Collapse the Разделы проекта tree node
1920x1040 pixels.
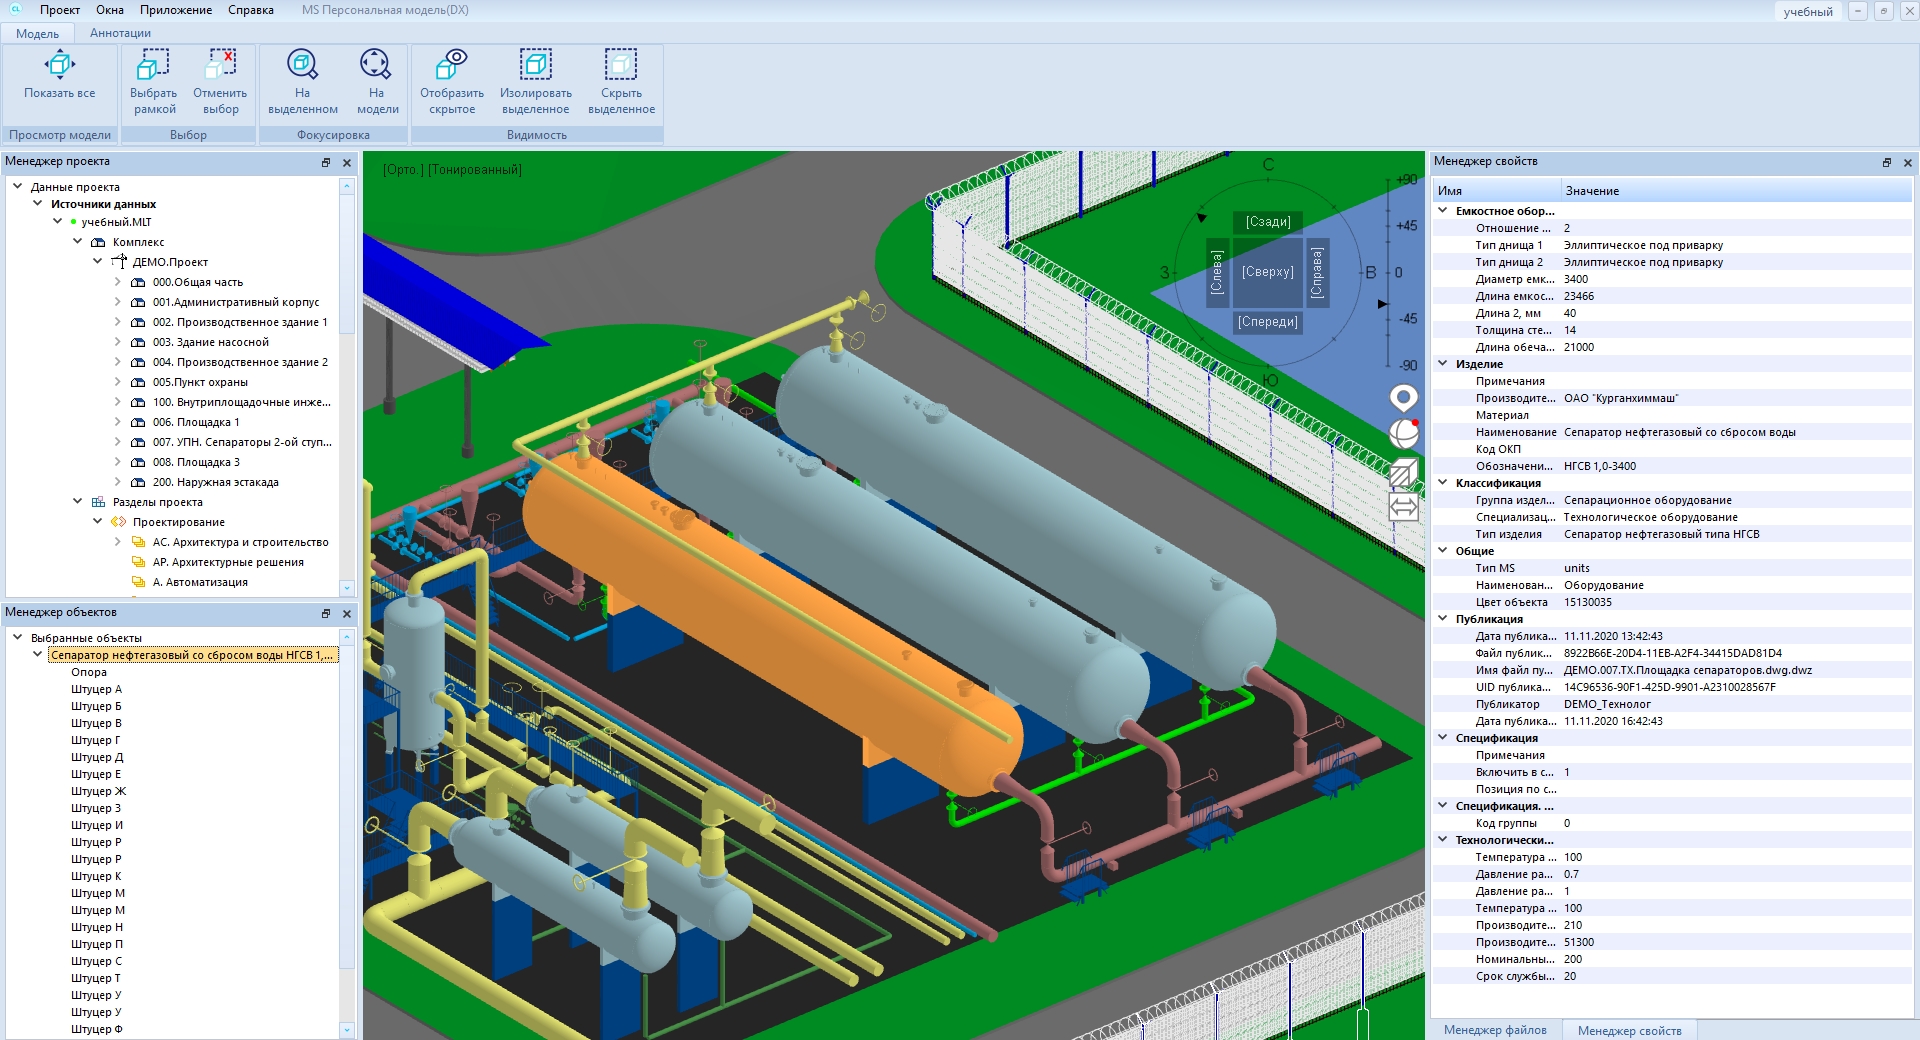[78, 502]
